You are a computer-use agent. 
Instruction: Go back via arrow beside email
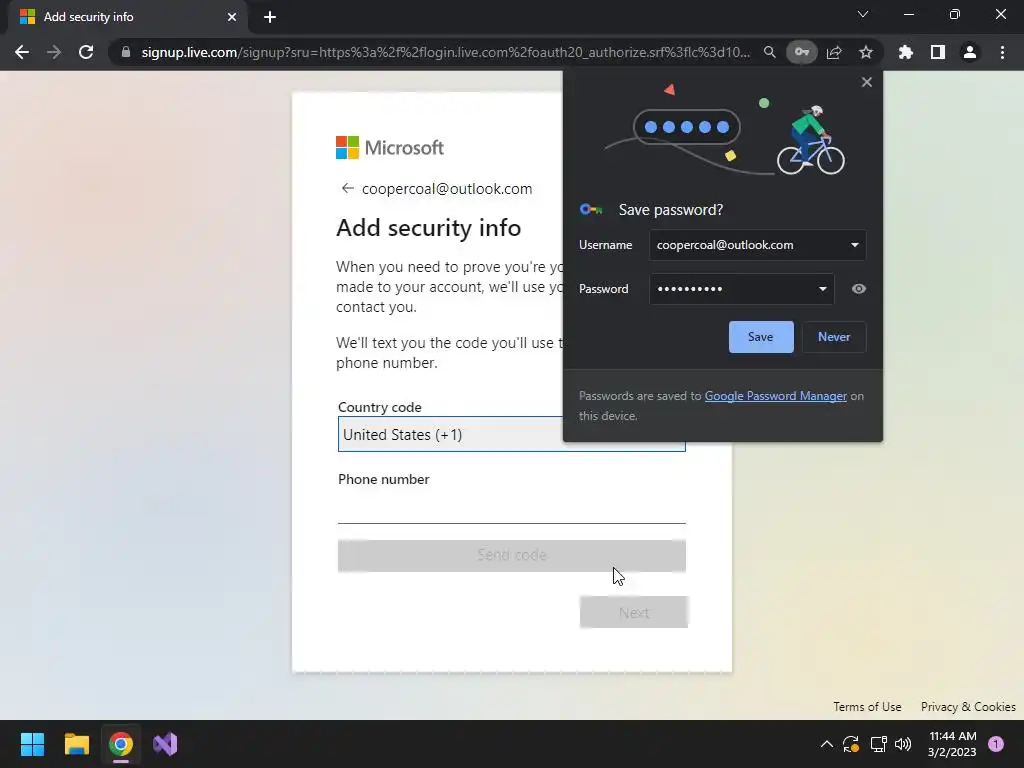tap(347, 189)
